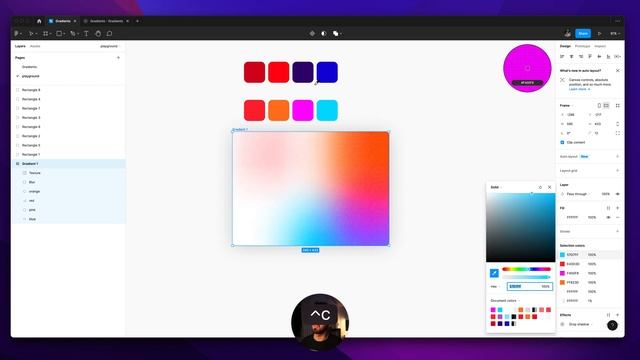Close the color picker popup
The width and height of the screenshot is (640, 360).
549,187
